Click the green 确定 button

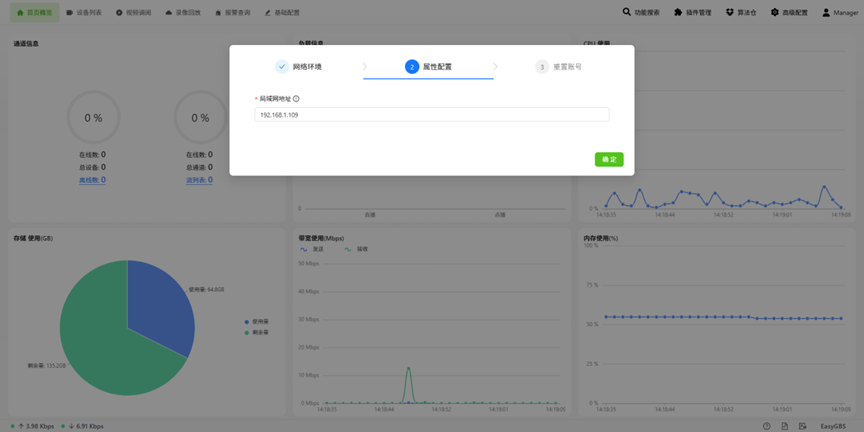point(609,159)
